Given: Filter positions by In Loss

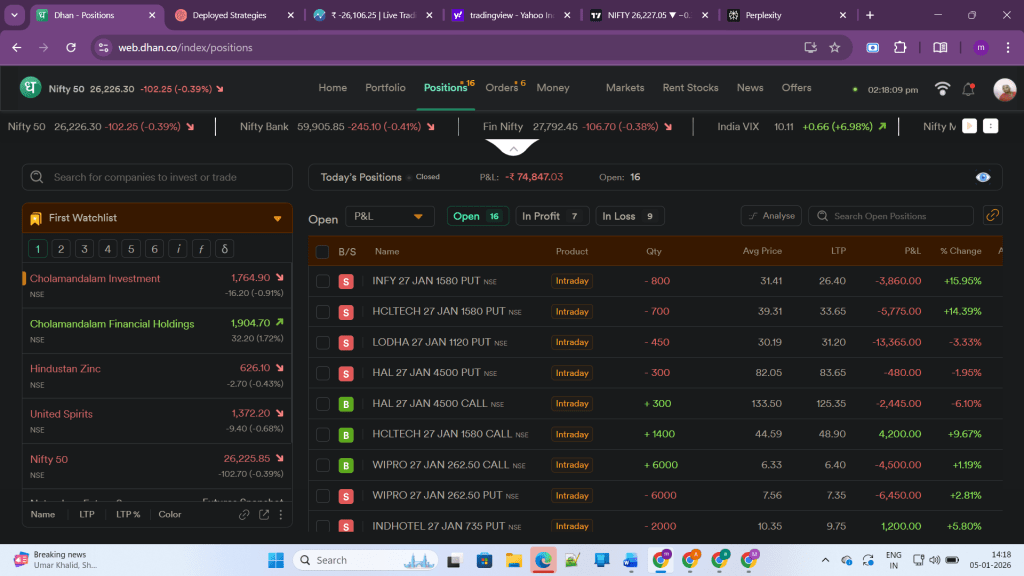Looking at the screenshot, I should point(630,217).
